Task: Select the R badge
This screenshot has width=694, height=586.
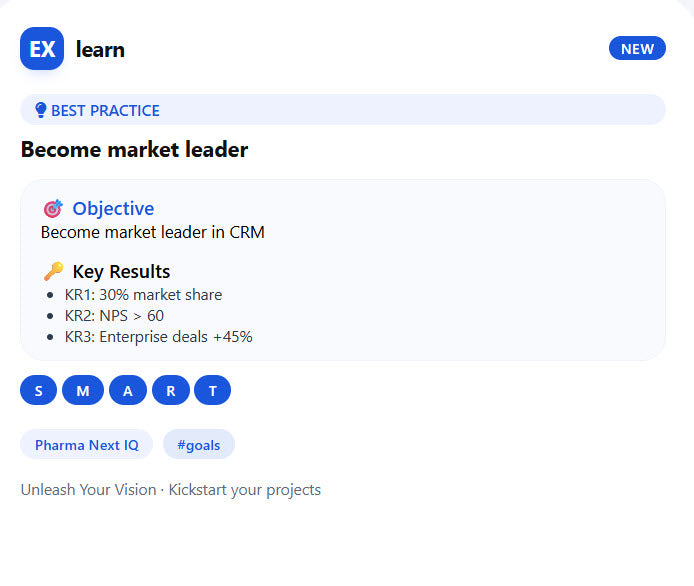Action: pyautogui.click(x=171, y=390)
